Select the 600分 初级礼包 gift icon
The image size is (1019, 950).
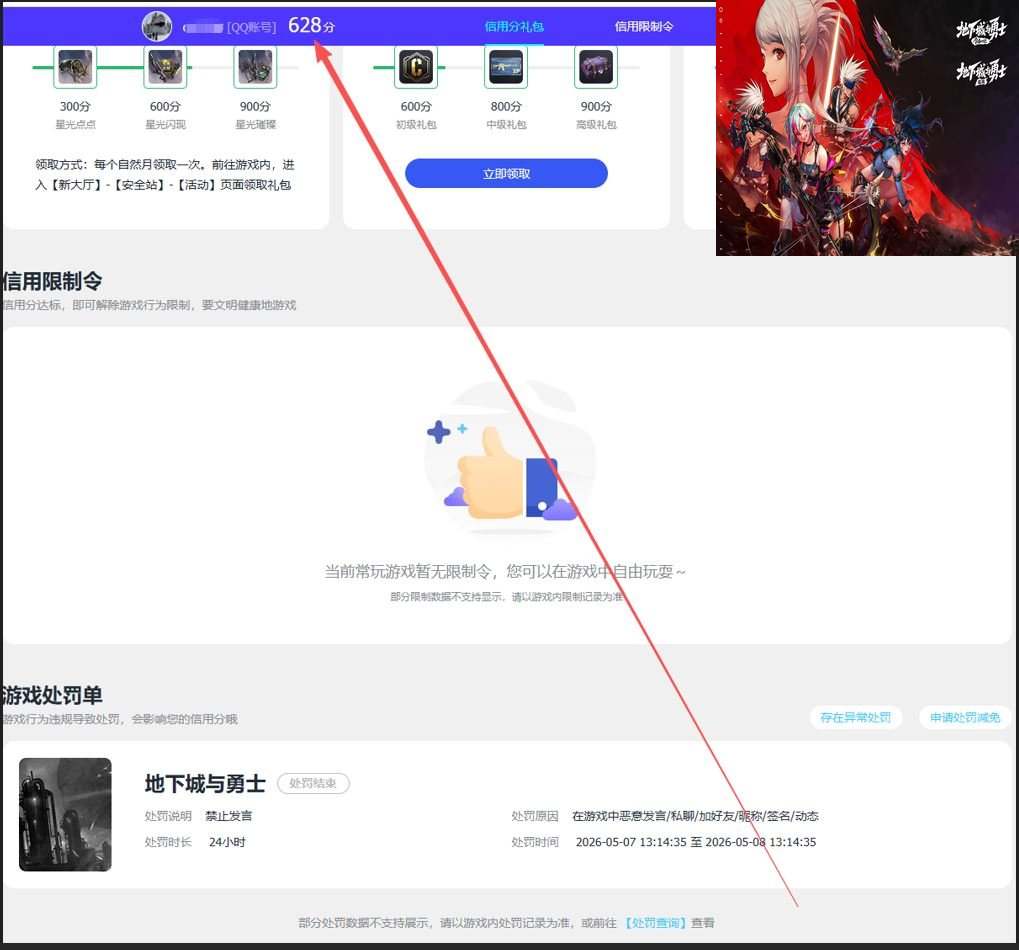416,67
